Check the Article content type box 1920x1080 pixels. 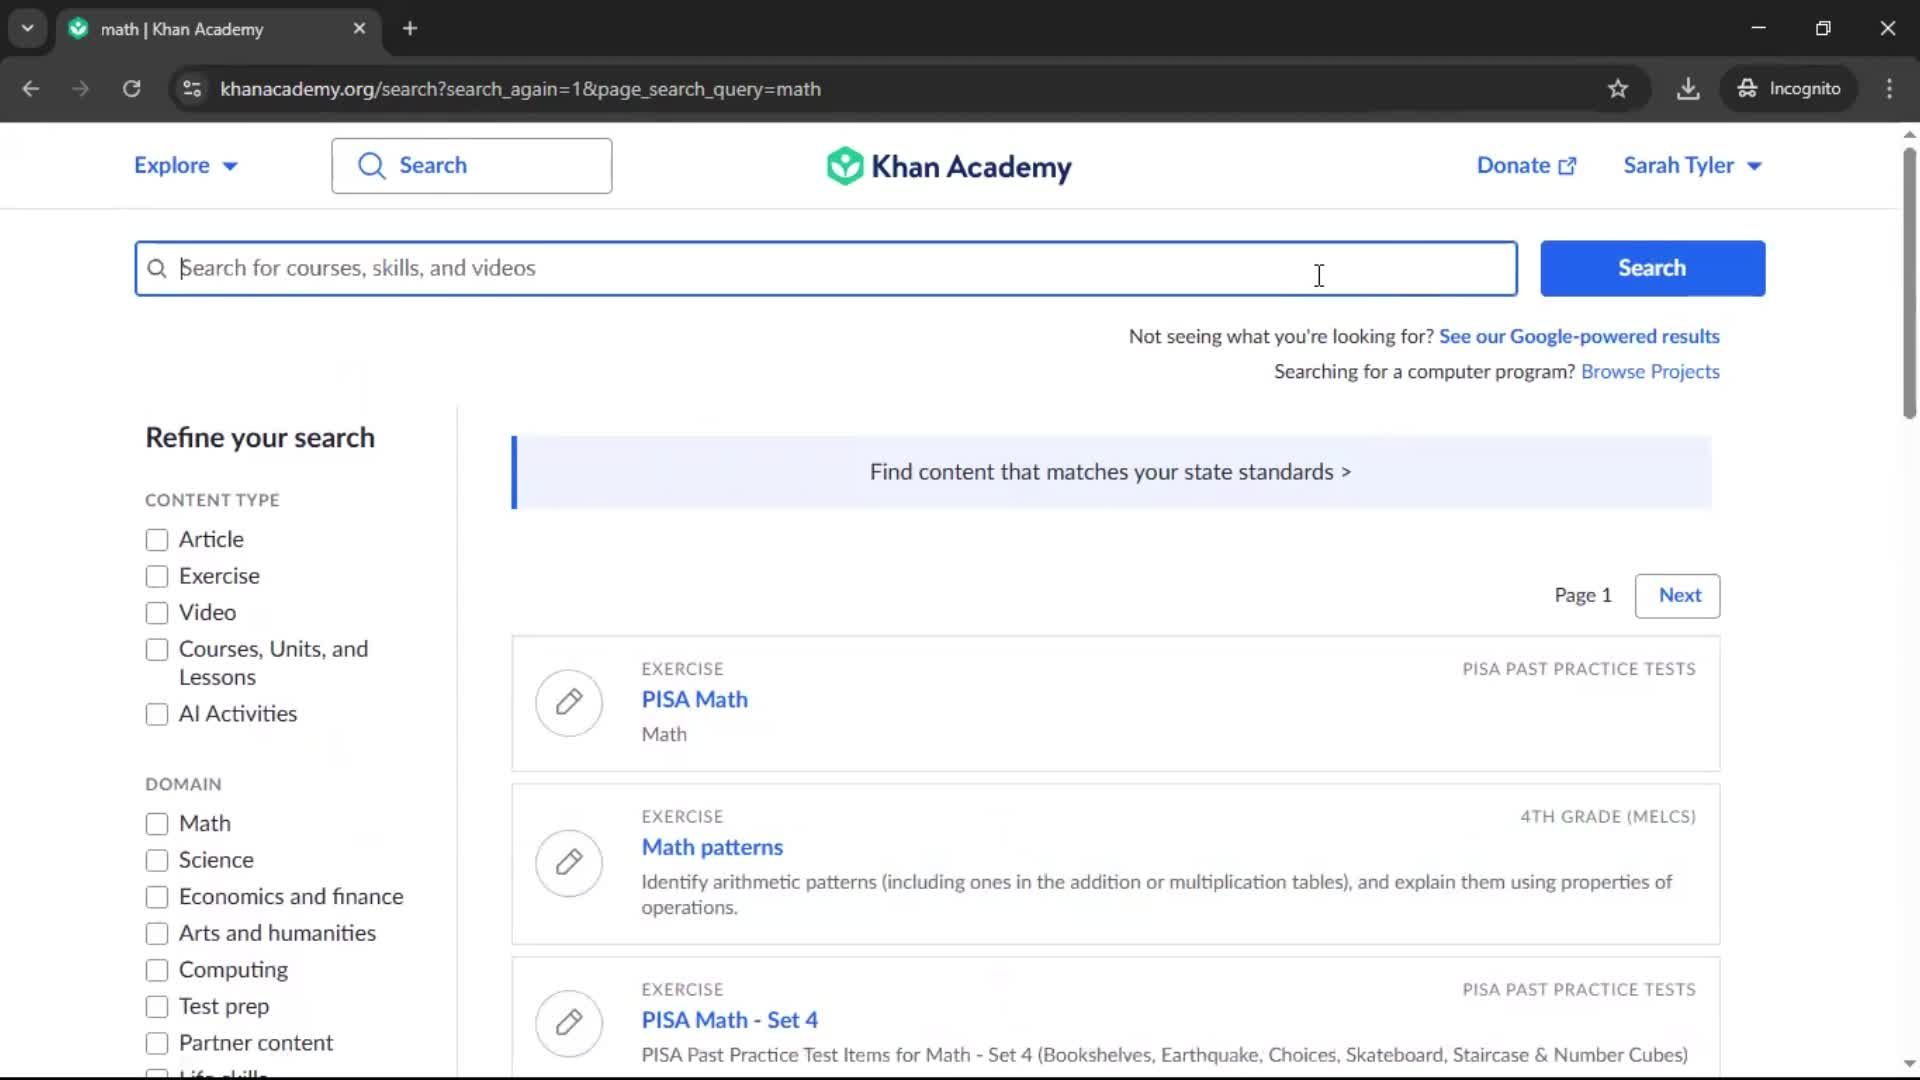(157, 540)
